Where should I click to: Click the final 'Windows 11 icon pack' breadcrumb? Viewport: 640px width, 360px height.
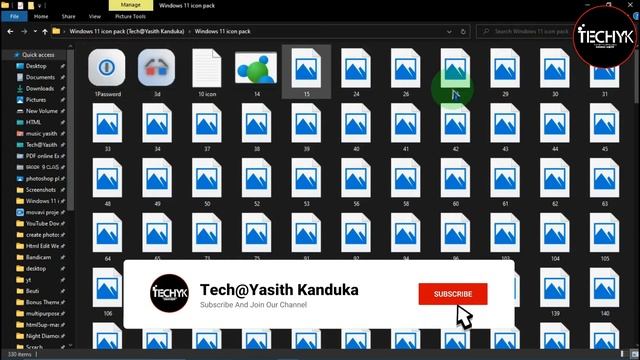coord(222,31)
